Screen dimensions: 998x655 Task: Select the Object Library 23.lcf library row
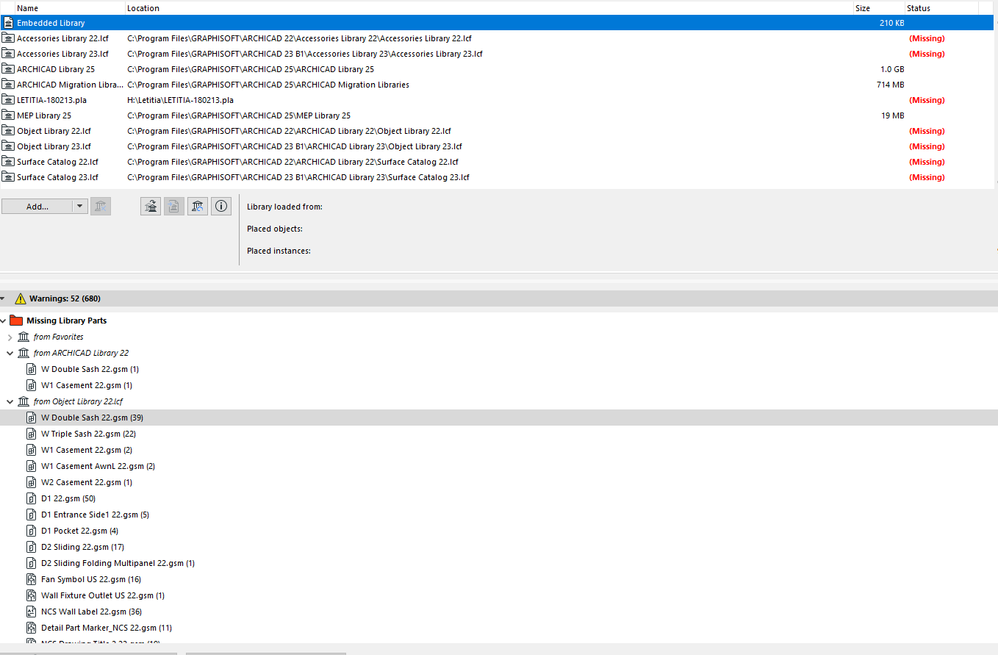(496, 146)
